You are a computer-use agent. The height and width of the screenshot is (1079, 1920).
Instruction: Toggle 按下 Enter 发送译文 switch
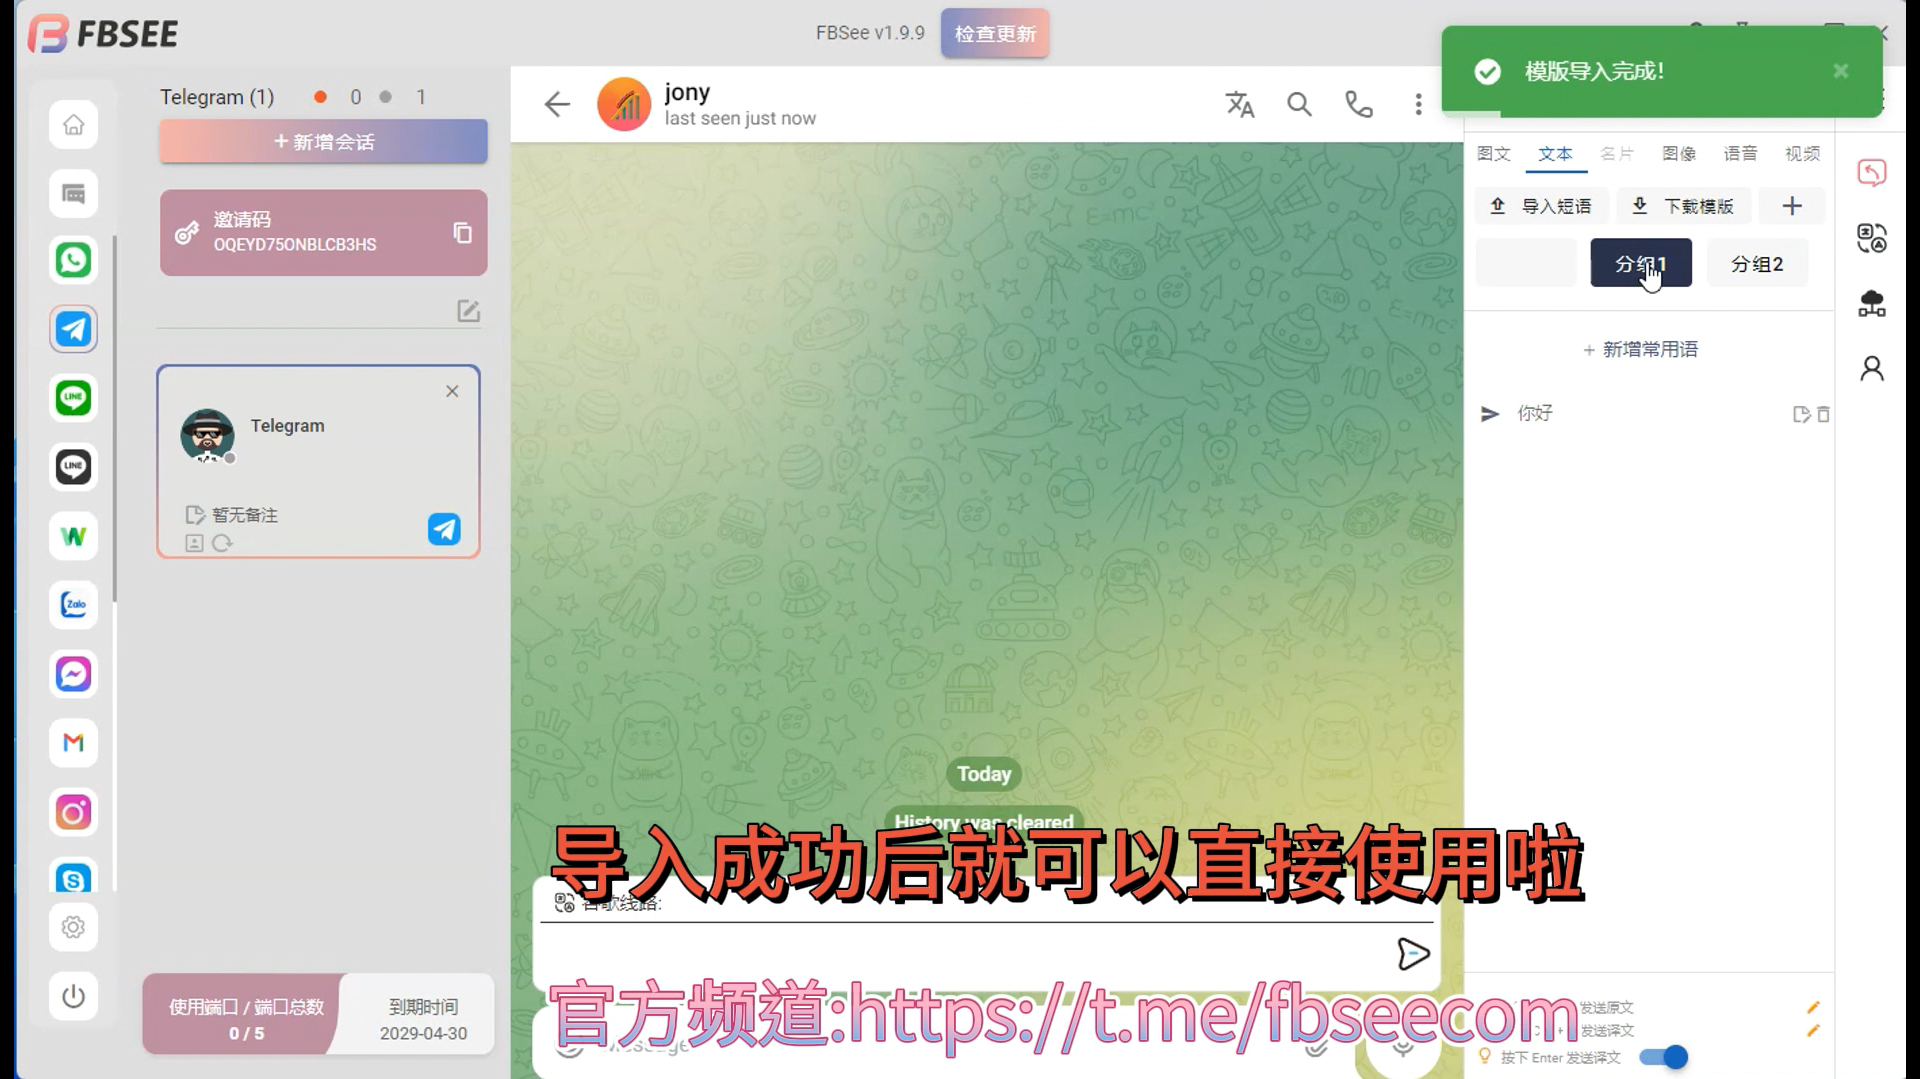1664,1057
